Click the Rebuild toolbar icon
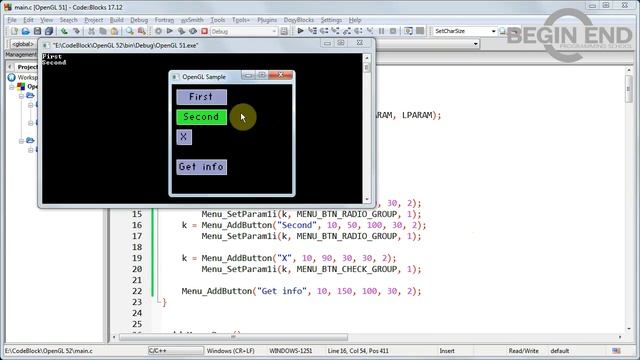640x360 pixels. click(x=193, y=31)
